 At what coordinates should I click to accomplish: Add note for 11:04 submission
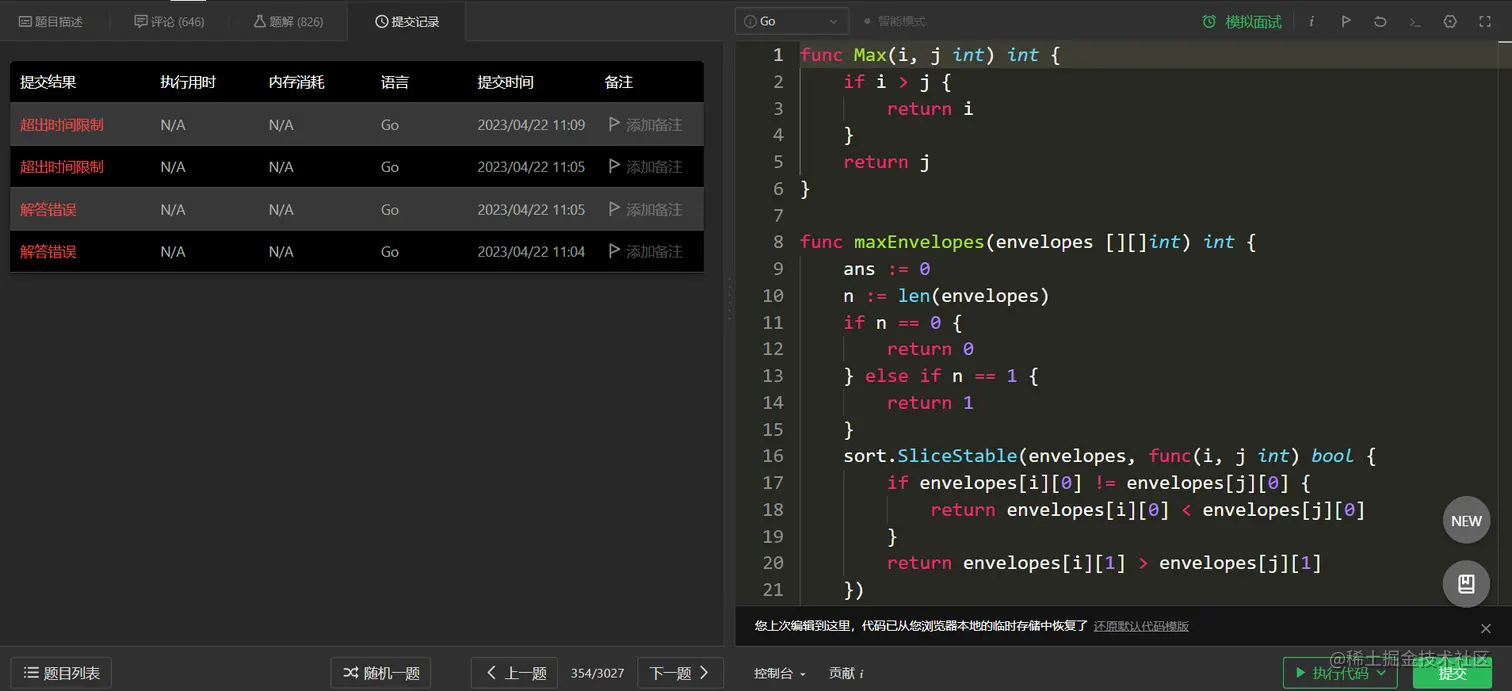(x=645, y=251)
